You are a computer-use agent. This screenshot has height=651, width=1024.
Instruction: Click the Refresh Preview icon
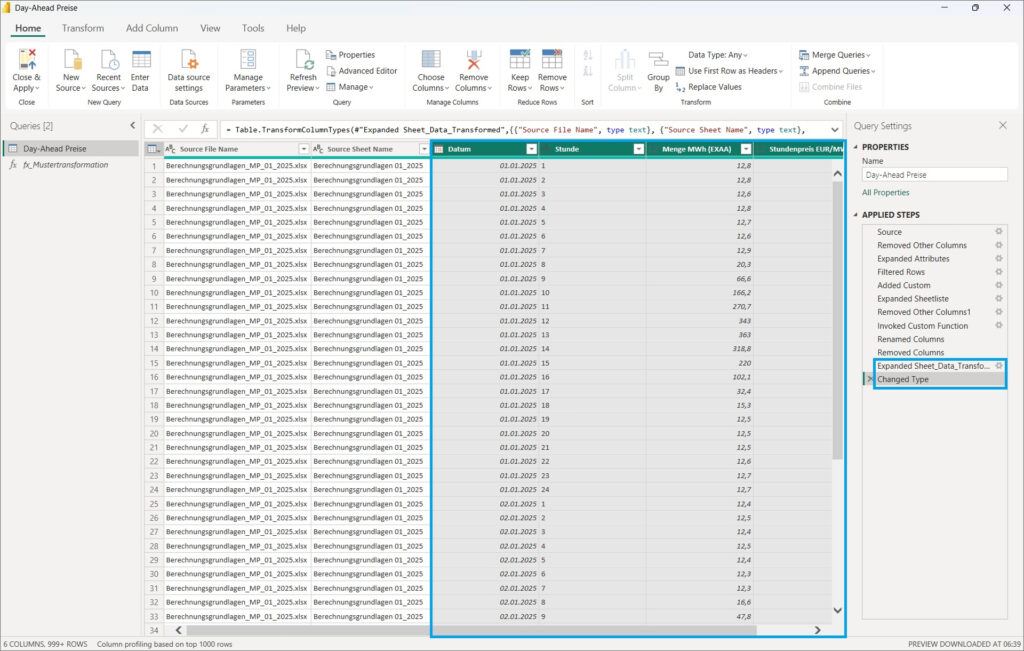pos(304,59)
